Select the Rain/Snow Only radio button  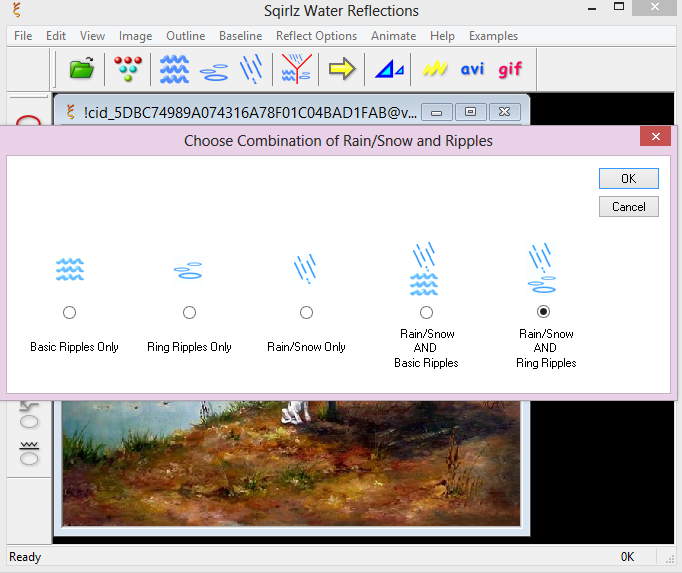click(x=306, y=313)
